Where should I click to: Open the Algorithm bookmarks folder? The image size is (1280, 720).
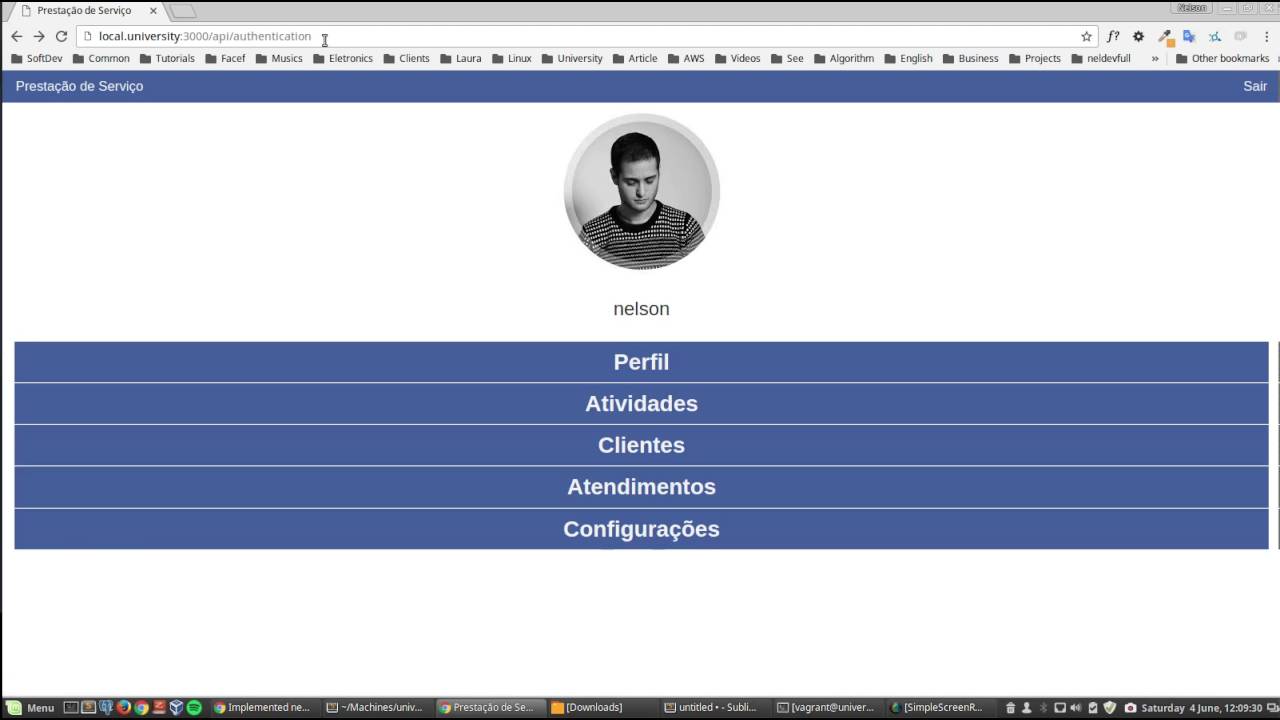tap(844, 58)
